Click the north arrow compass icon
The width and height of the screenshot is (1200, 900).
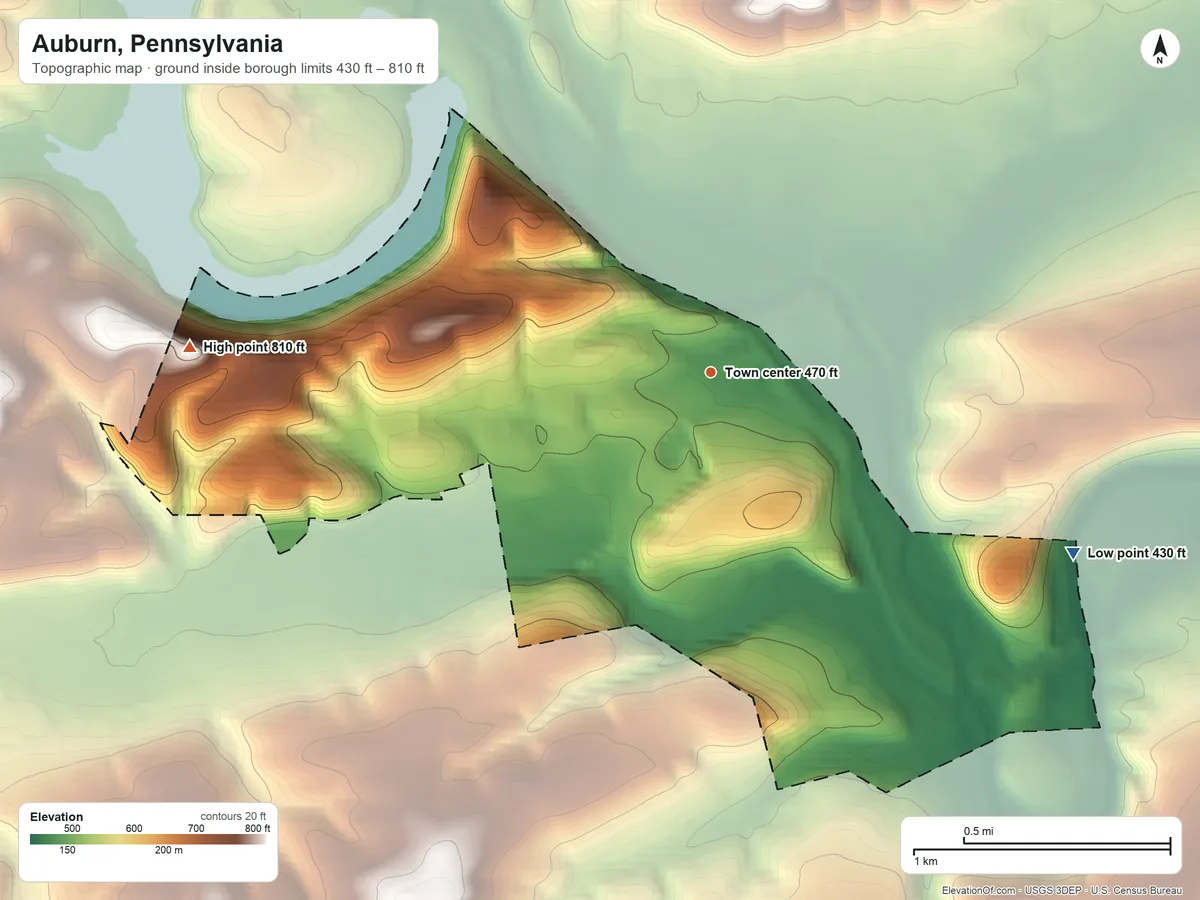click(x=1159, y=49)
